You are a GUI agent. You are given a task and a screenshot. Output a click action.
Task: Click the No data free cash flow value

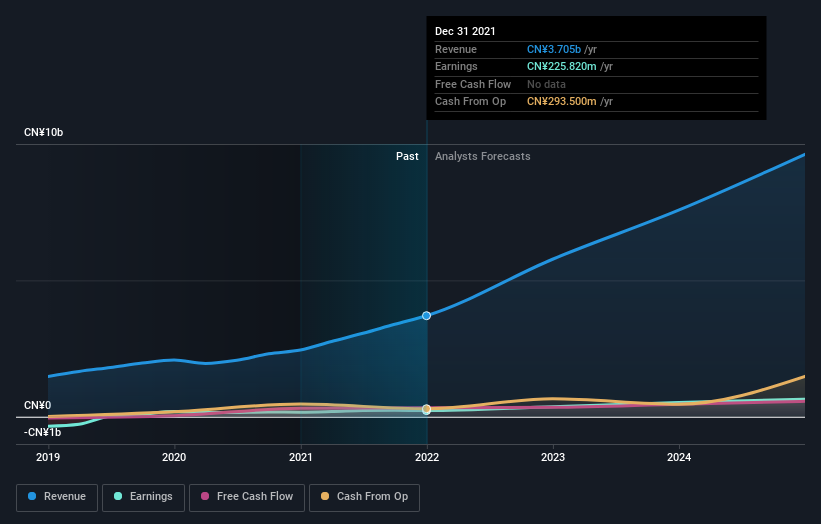546,84
